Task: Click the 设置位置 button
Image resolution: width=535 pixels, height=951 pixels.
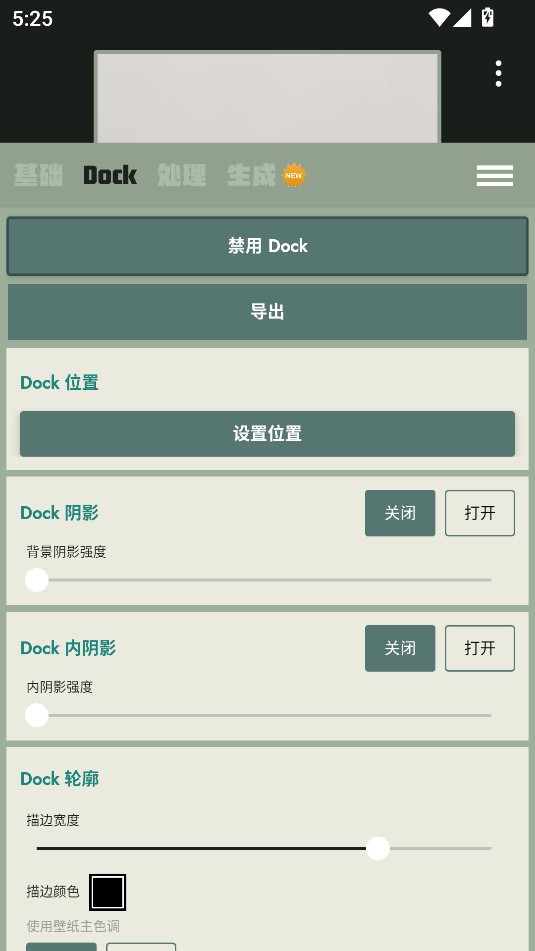Action: click(x=268, y=434)
